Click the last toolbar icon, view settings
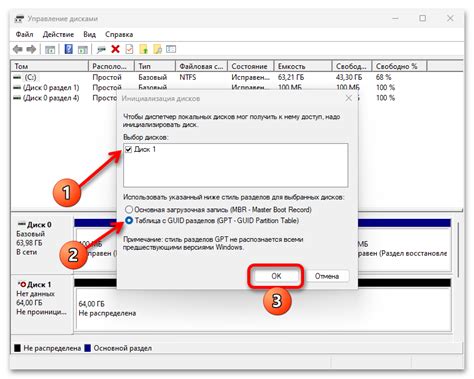Image resolution: width=474 pixels, height=379 pixels. pyautogui.click(x=171, y=49)
